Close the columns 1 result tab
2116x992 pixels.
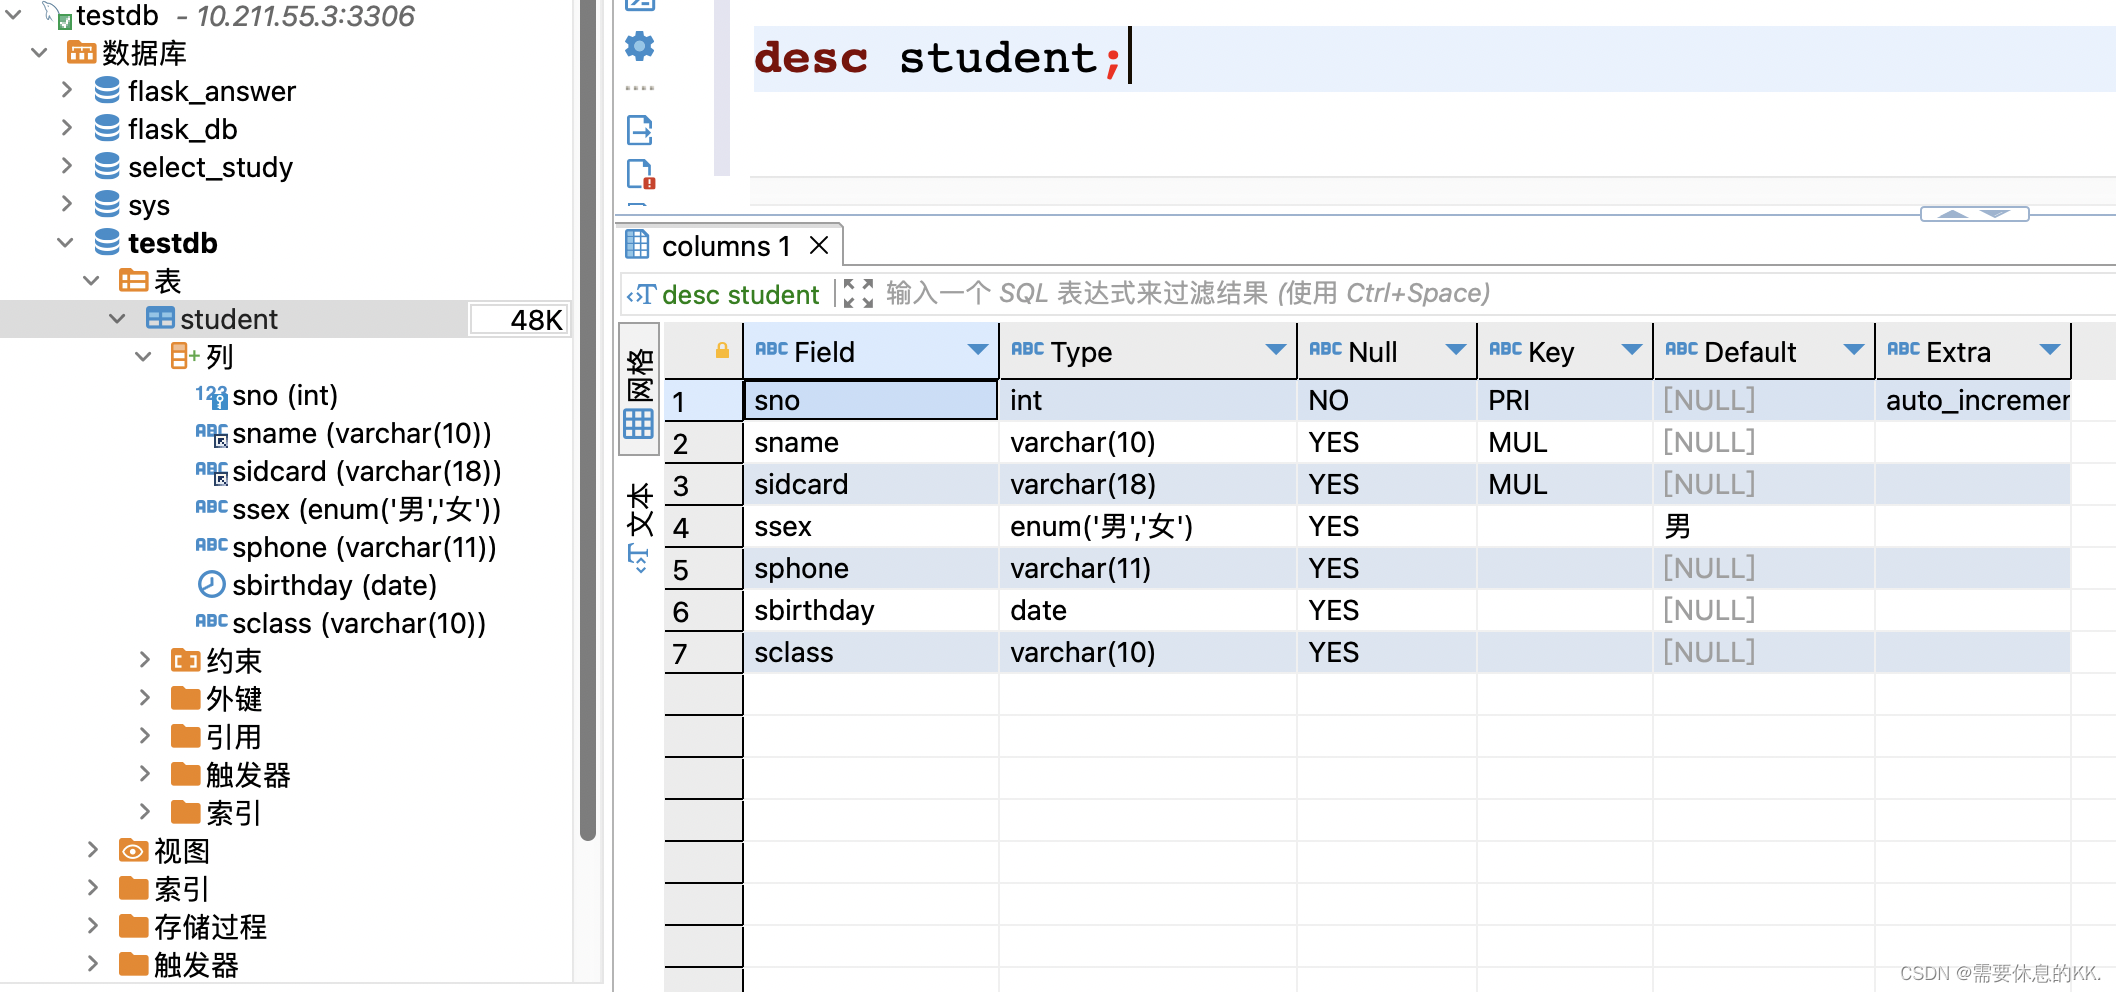coord(819,245)
